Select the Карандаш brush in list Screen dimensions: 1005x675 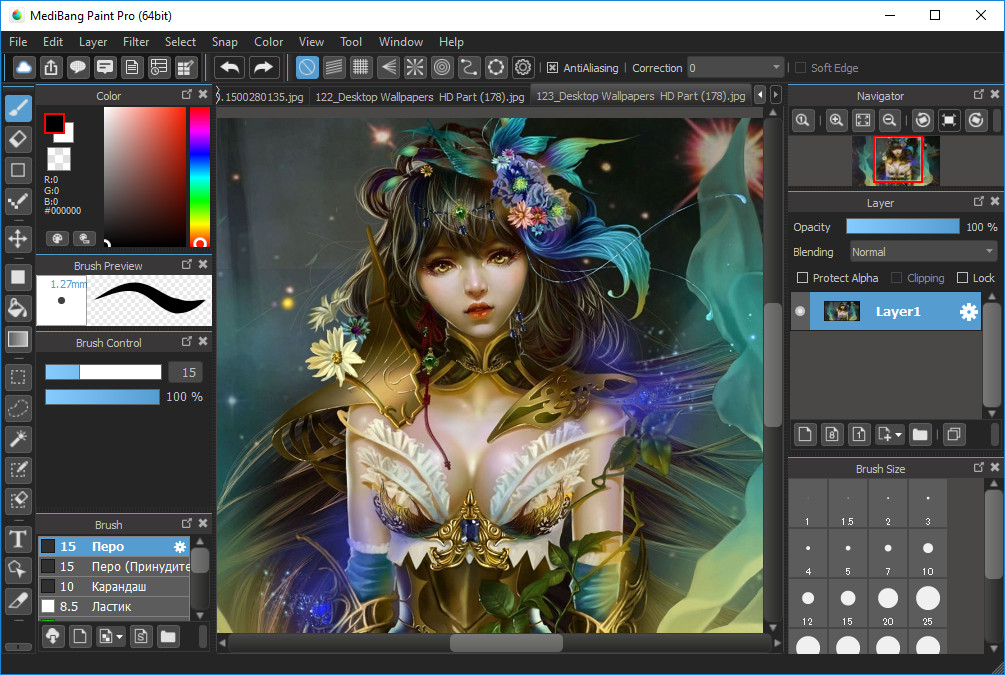[x=118, y=587]
